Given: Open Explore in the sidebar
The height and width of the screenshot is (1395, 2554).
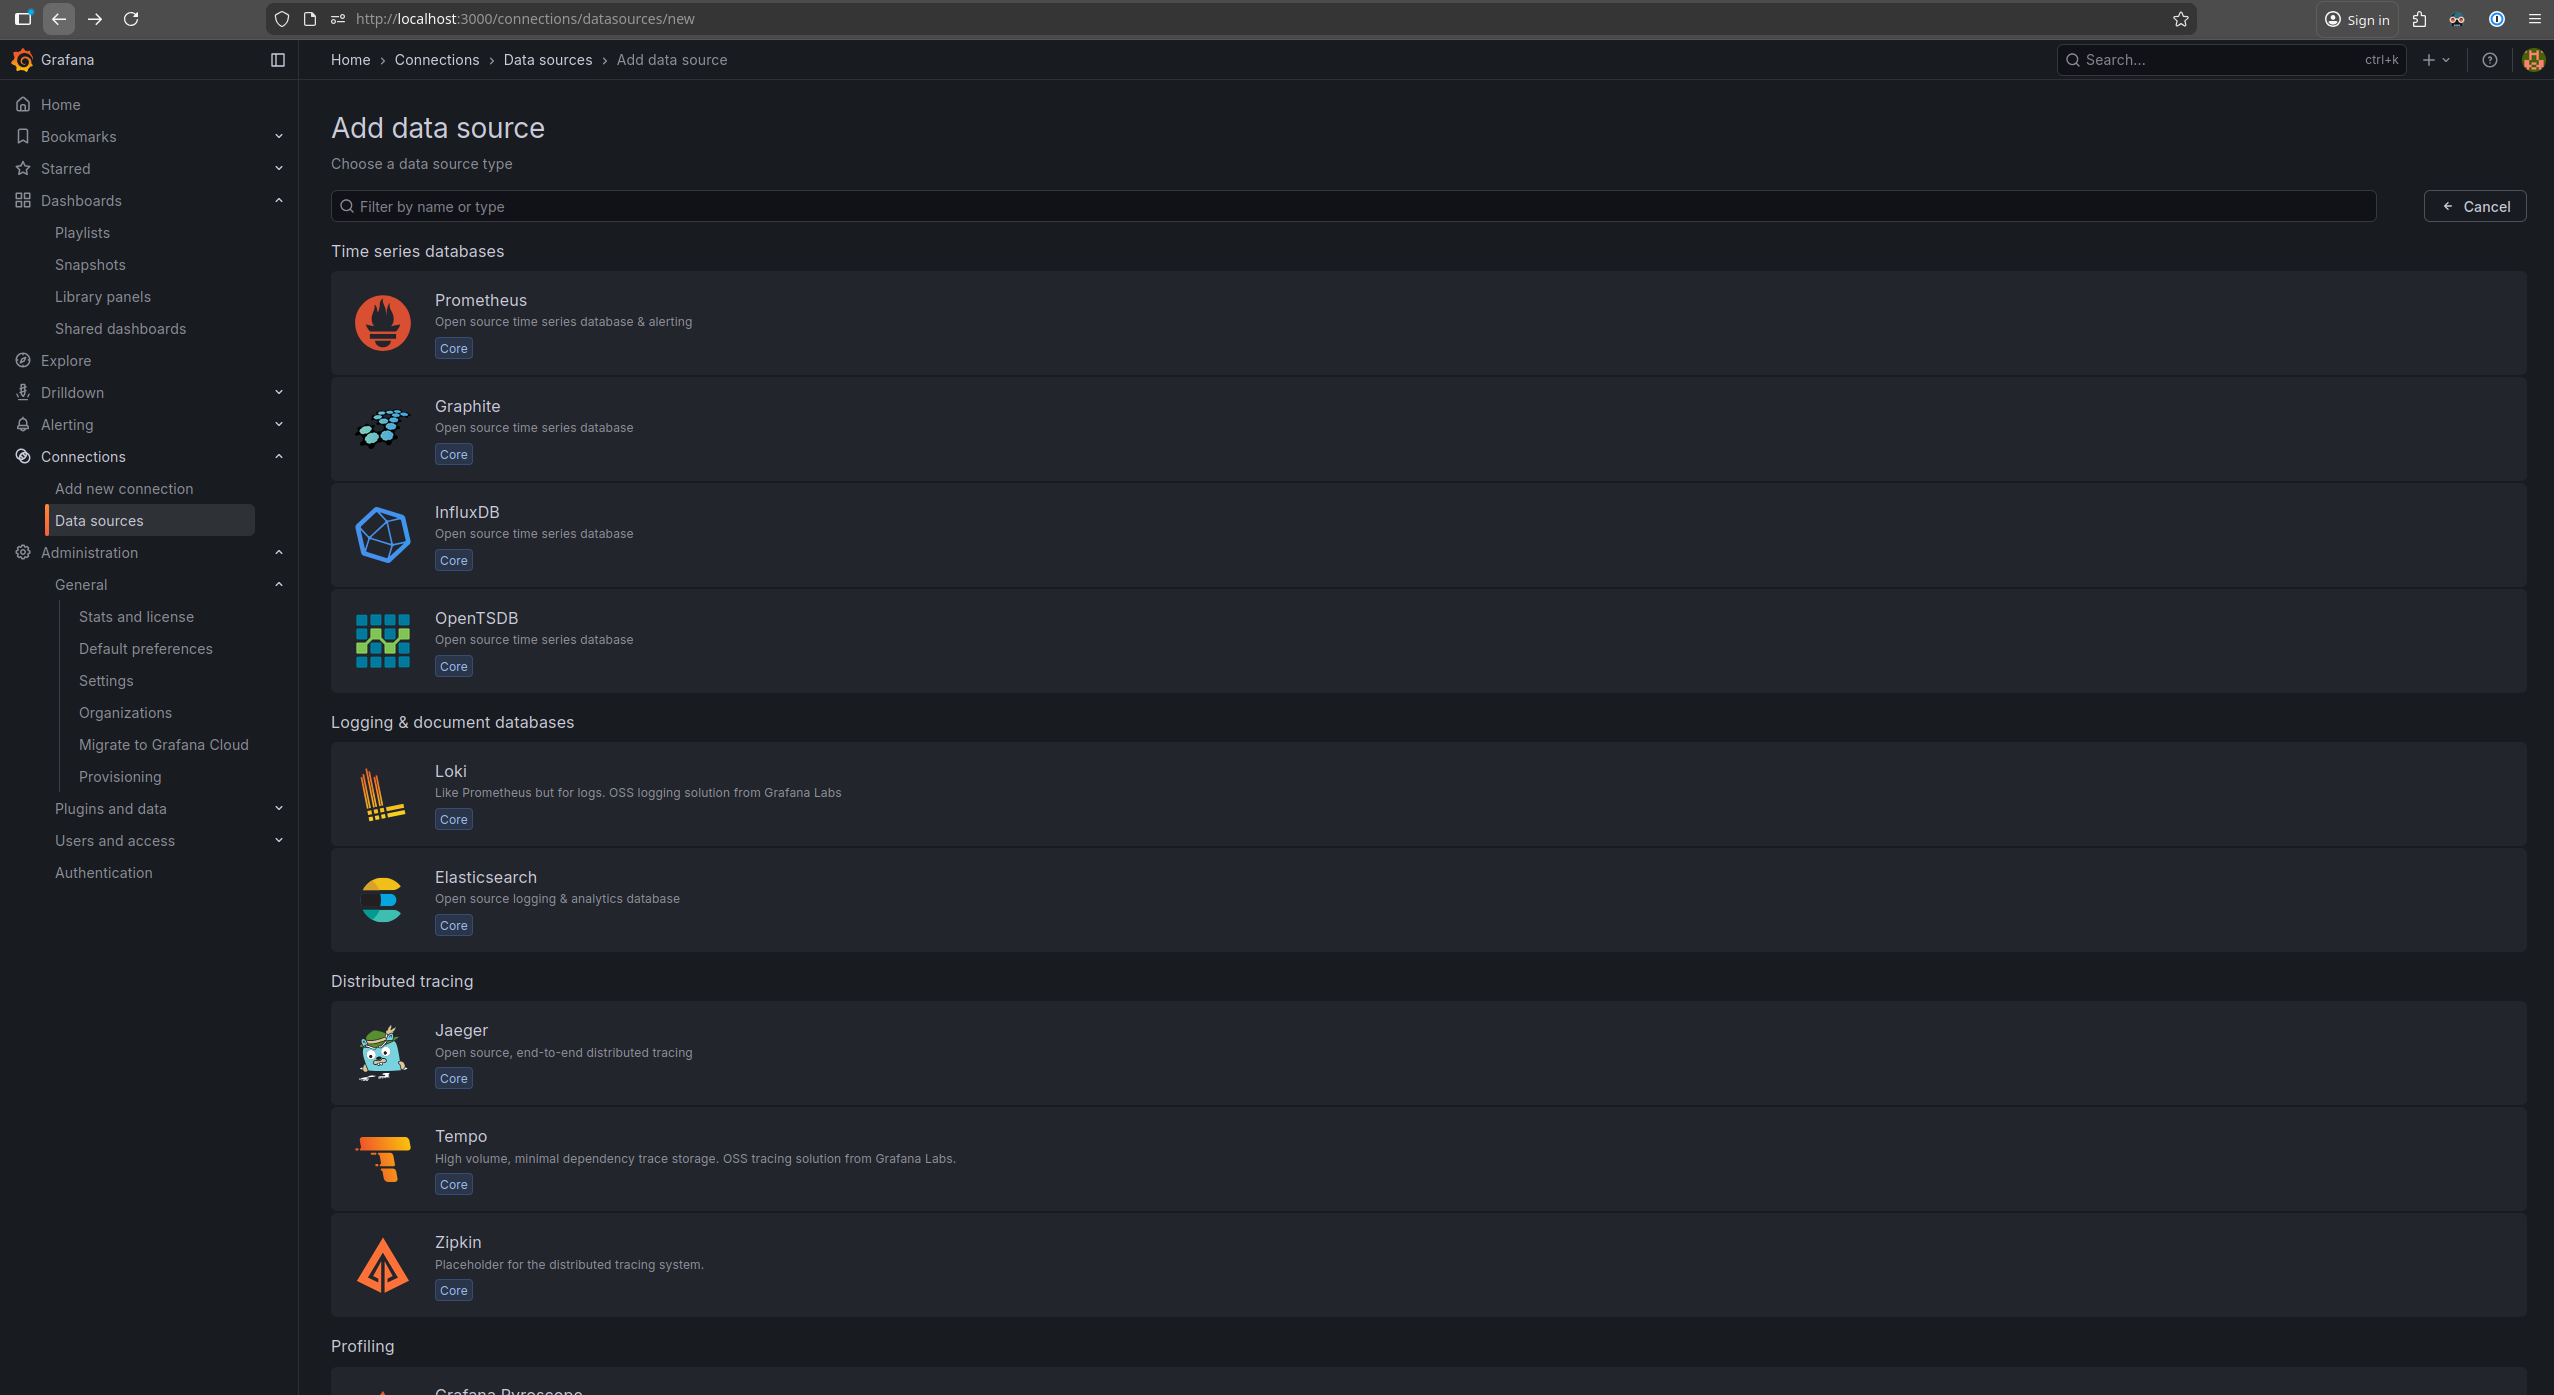Looking at the screenshot, I should pyautogui.click(x=66, y=361).
